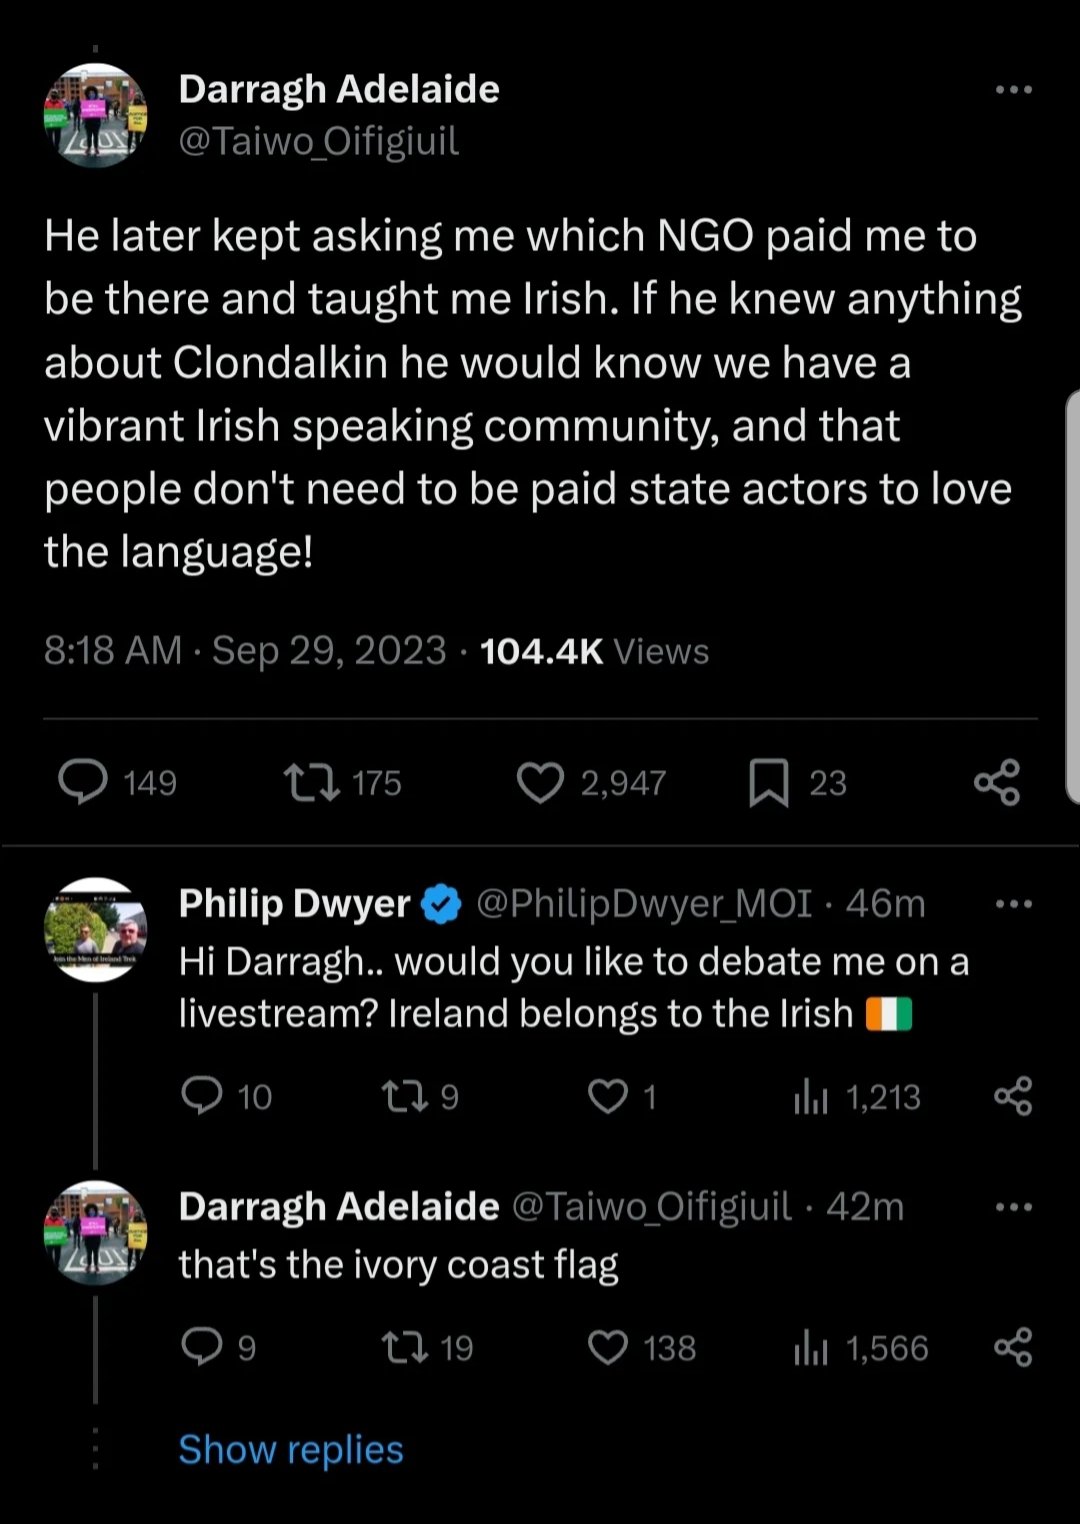The height and width of the screenshot is (1524, 1080).
Task: Like the 'ivory coast flag' reply
Action: [x=607, y=1348]
